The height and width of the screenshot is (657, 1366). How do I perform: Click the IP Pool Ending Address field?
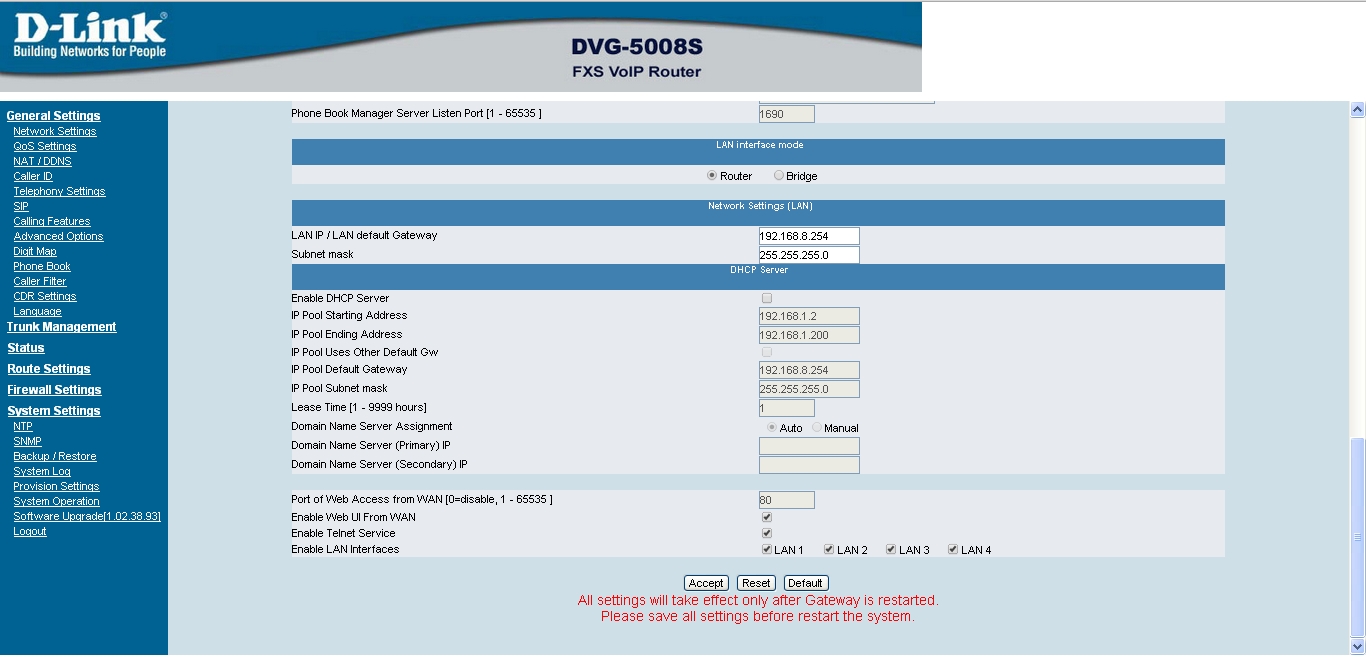pos(809,335)
